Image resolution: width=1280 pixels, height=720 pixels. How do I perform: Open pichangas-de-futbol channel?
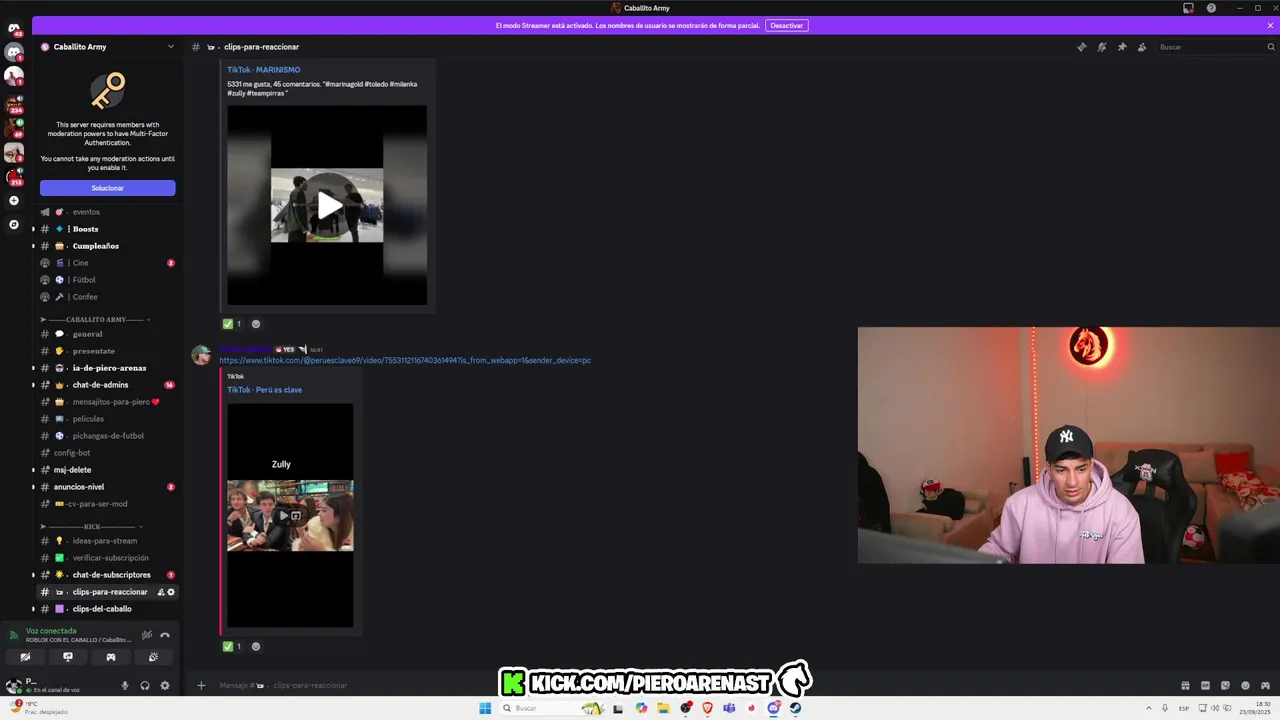107,436
